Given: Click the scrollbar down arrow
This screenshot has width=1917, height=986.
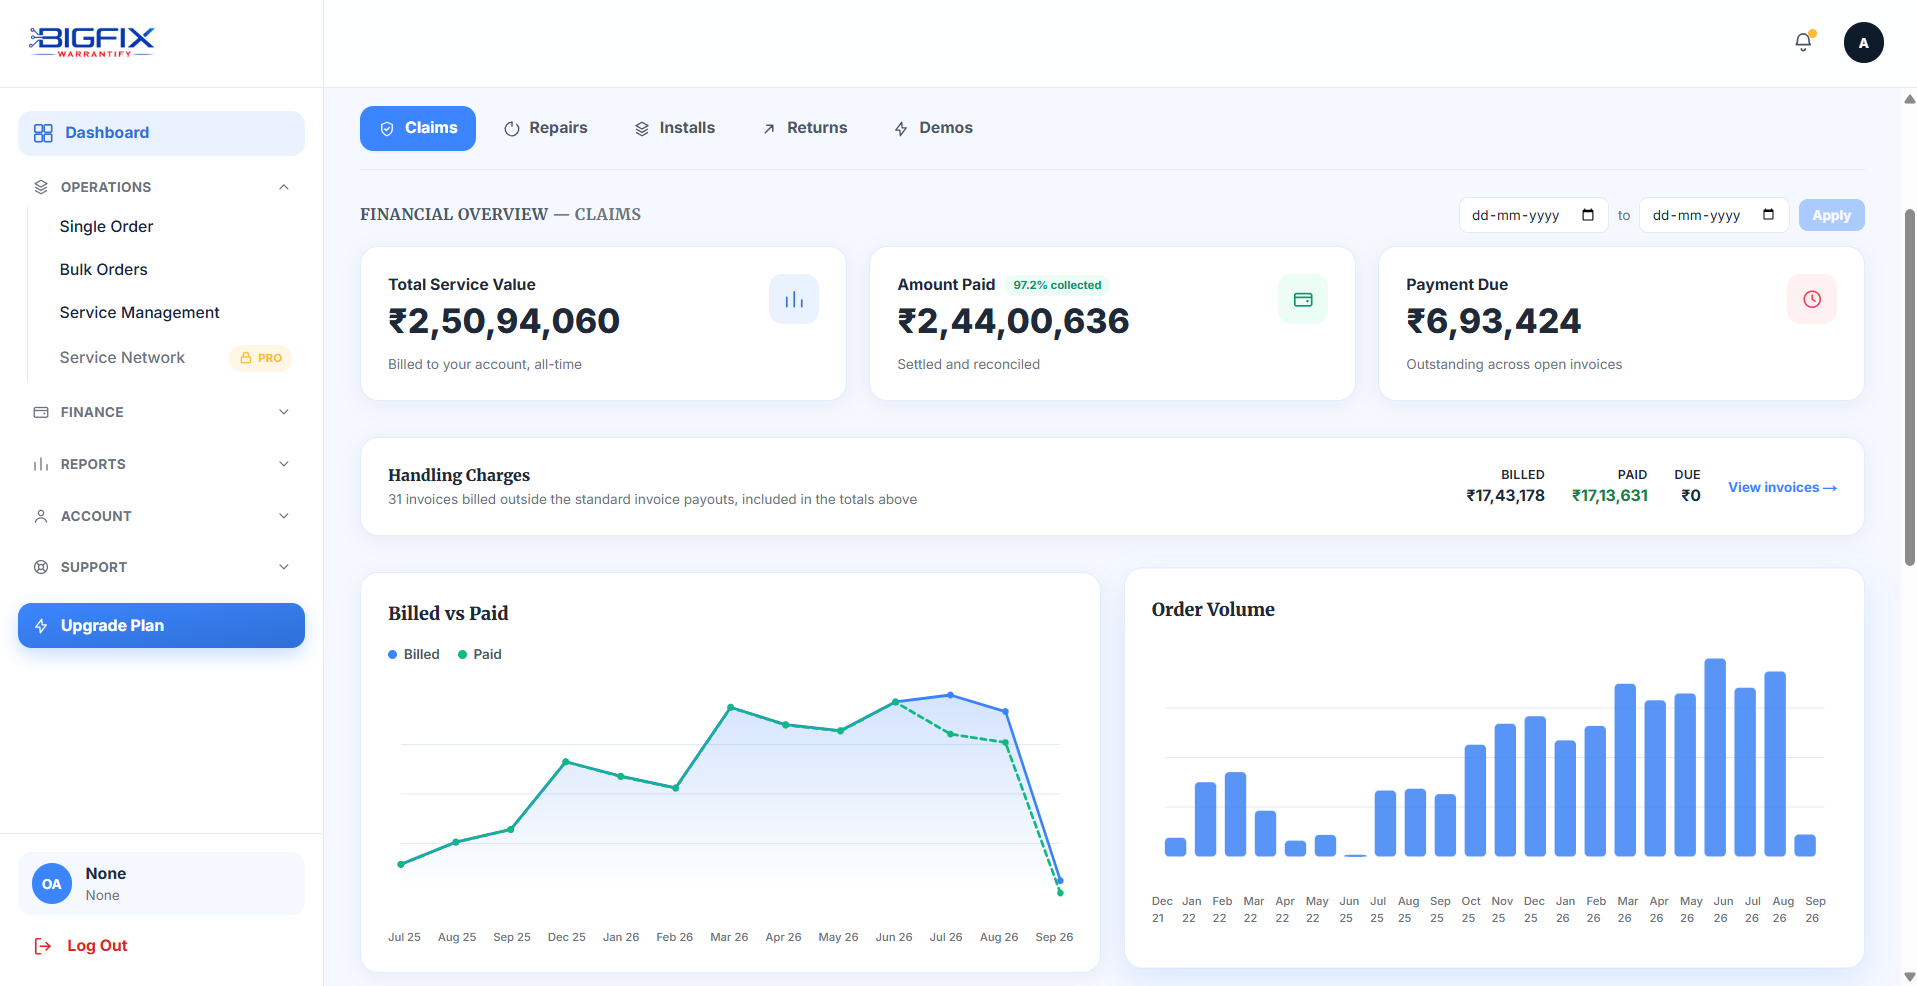Looking at the screenshot, I should [1909, 977].
